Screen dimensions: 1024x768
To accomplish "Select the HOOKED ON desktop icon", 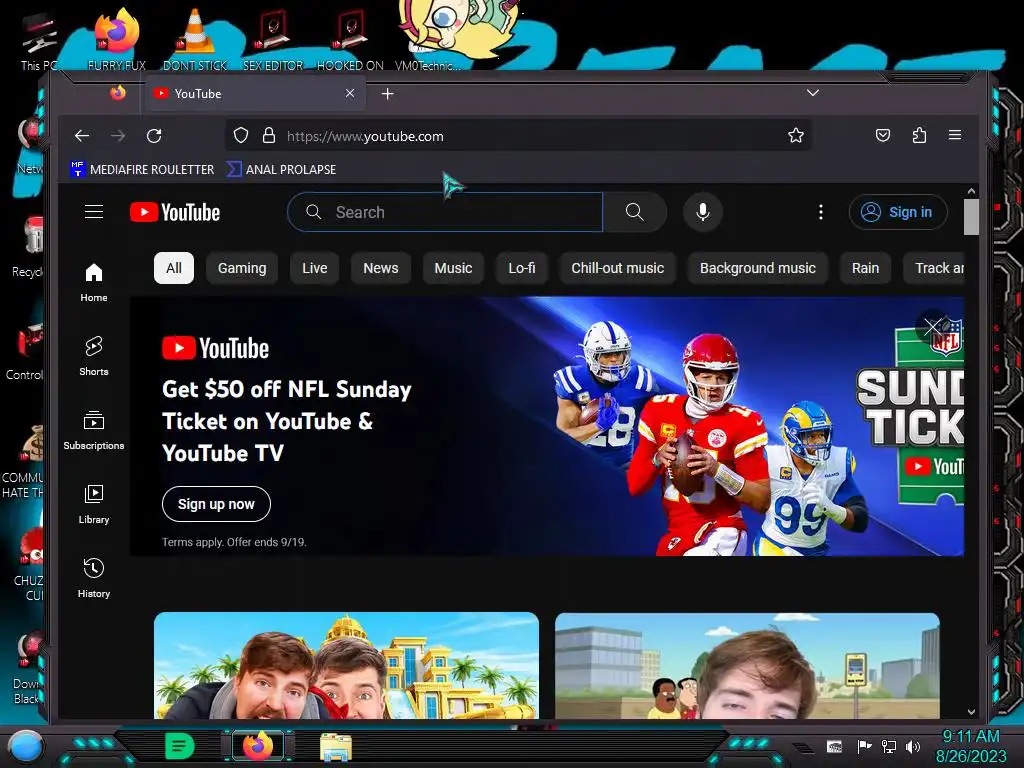I will pos(350,39).
